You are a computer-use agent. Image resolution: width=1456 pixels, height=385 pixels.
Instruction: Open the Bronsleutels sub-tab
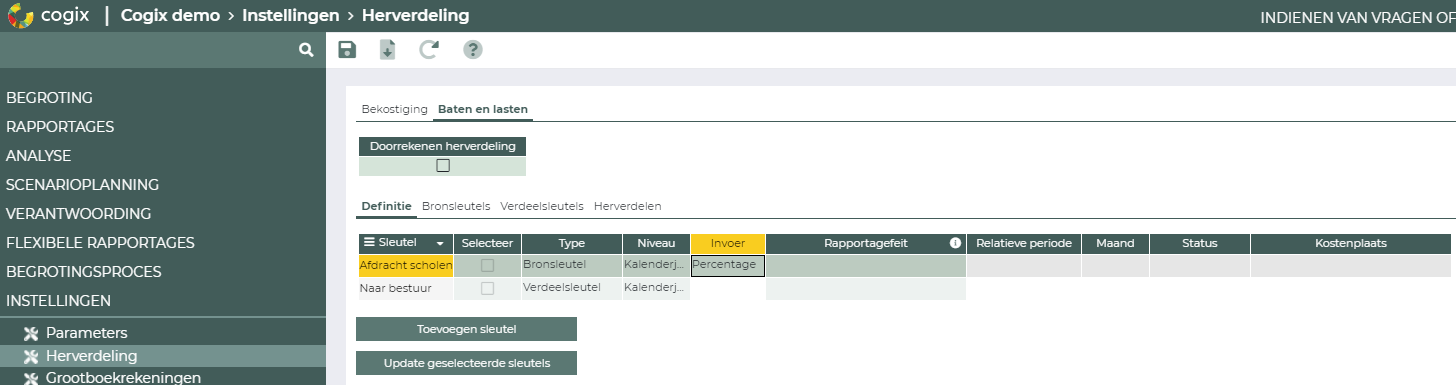click(x=456, y=206)
